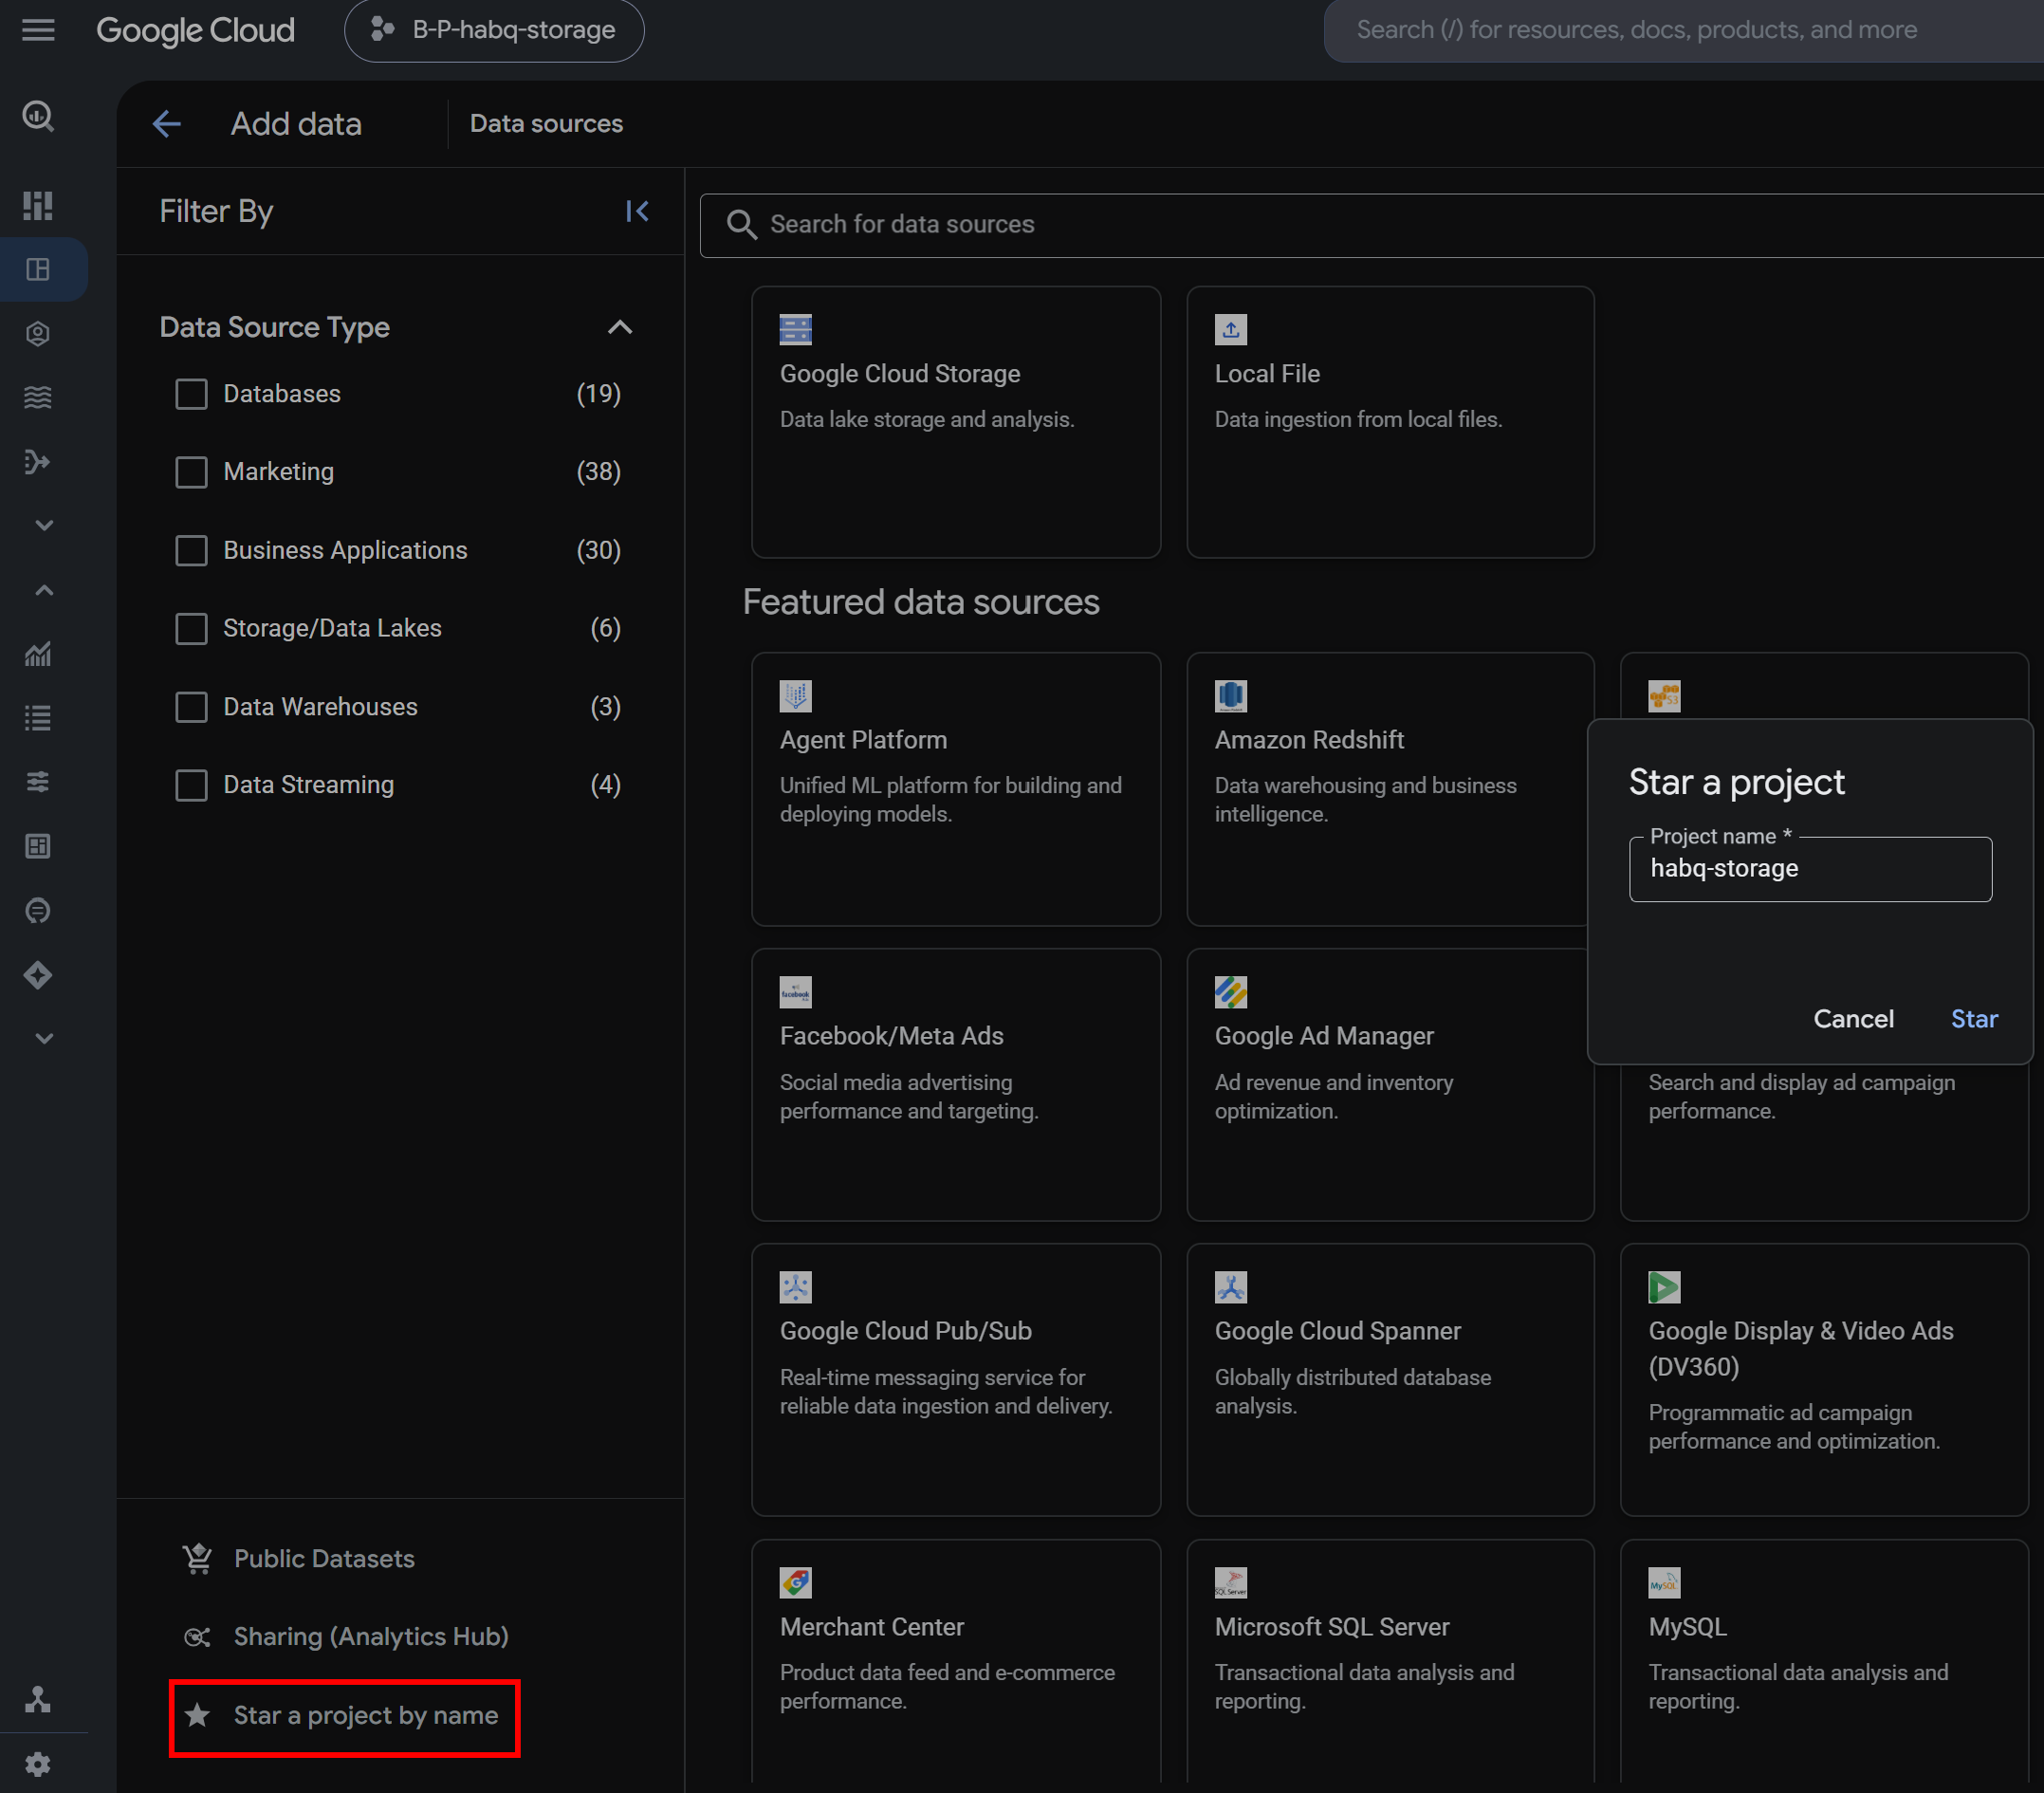
Task: Click the Google Ad Manager icon
Action: point(1231,992)
